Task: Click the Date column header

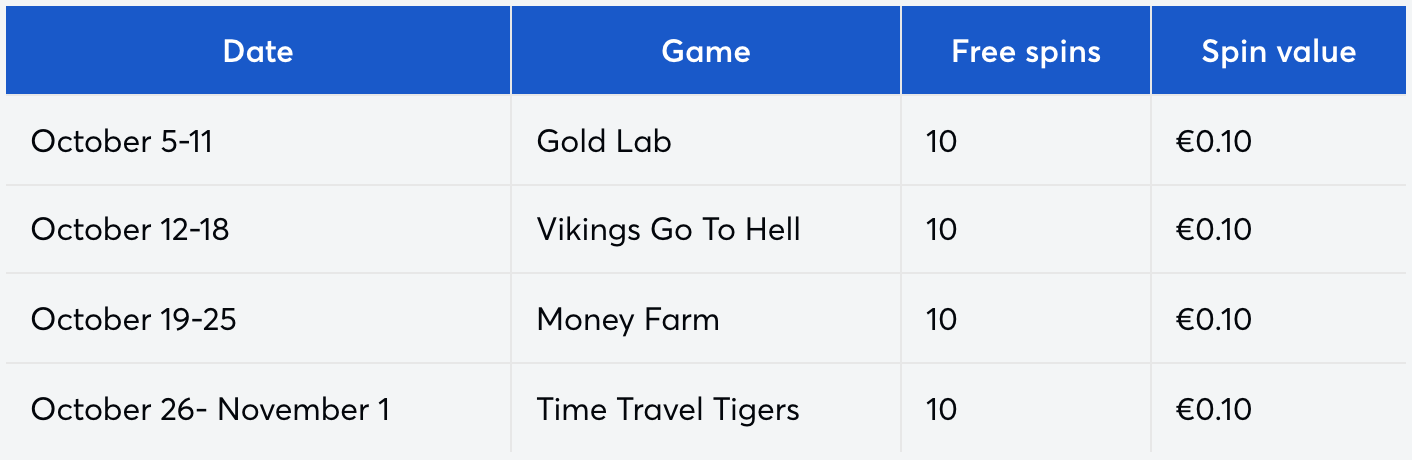Action: [x=258, y=52]
